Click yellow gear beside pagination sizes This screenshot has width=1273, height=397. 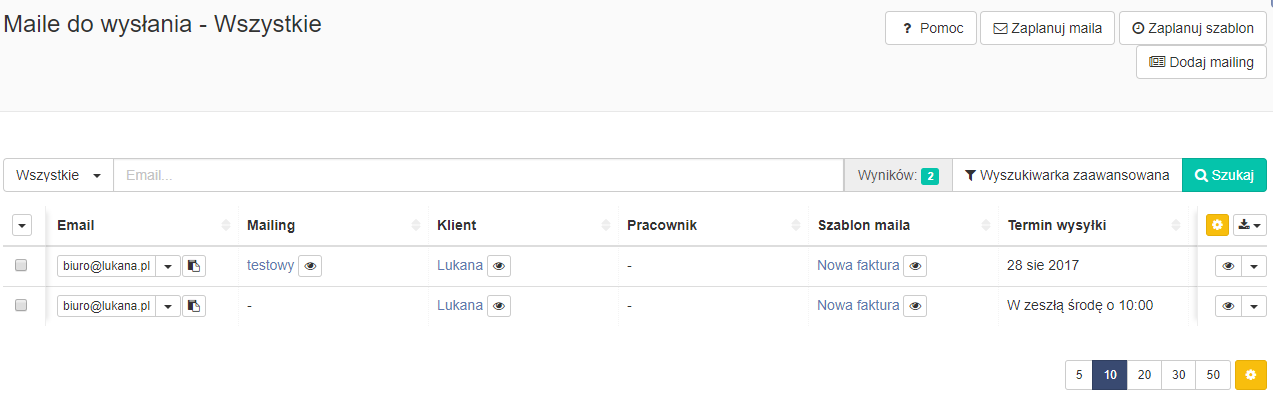(1251, 375)
